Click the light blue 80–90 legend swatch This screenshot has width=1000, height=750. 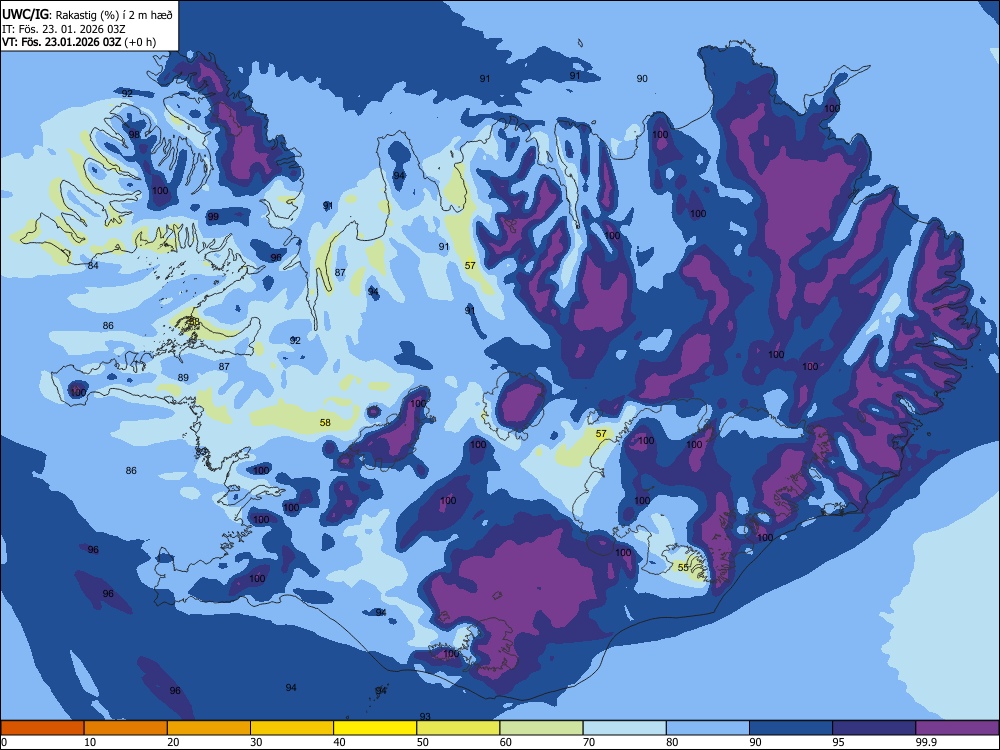[x=708, y=728]
